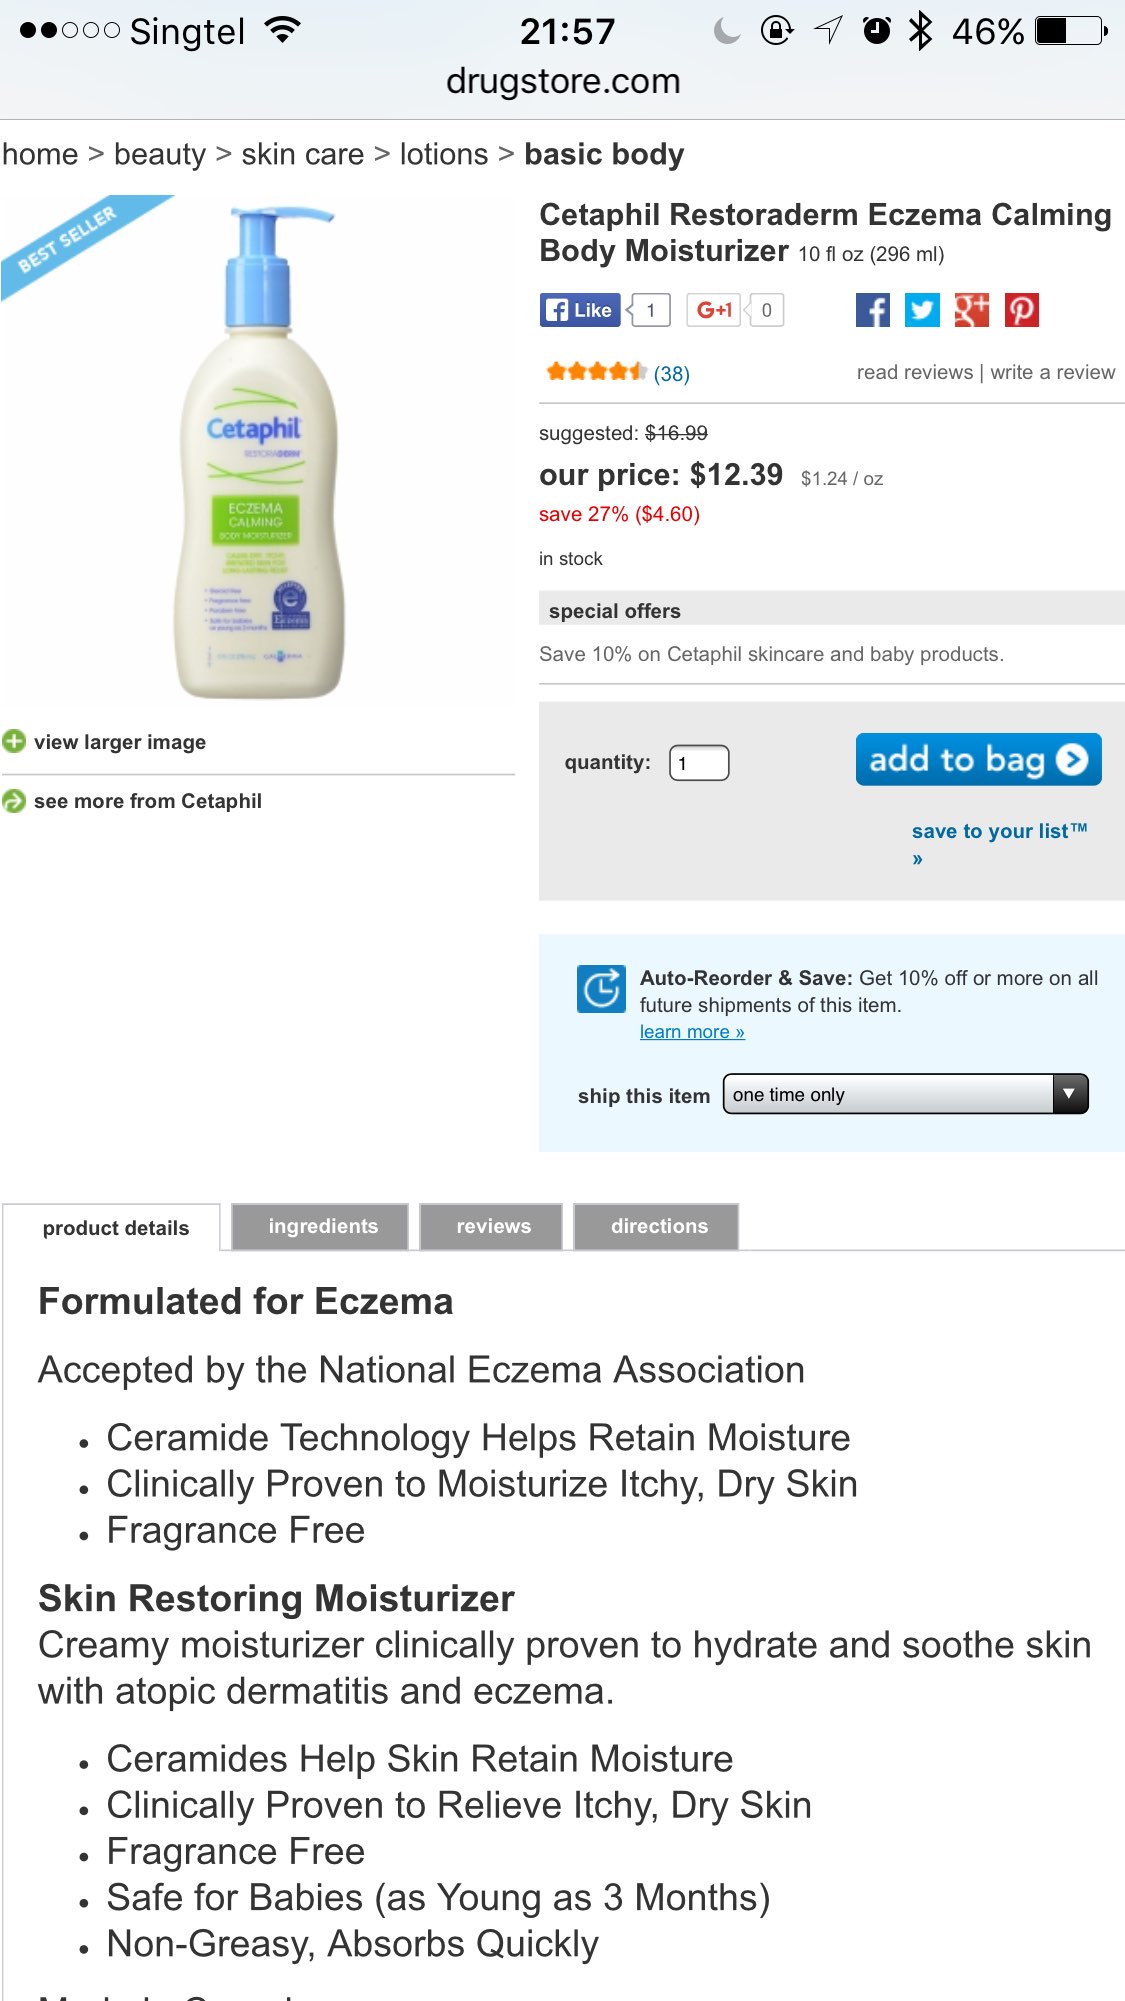The width and height of the screenshot is (1125, 2001).
Task: Share product on Google Plus icon
Action: pyautogui.click(x=971, y=310)
